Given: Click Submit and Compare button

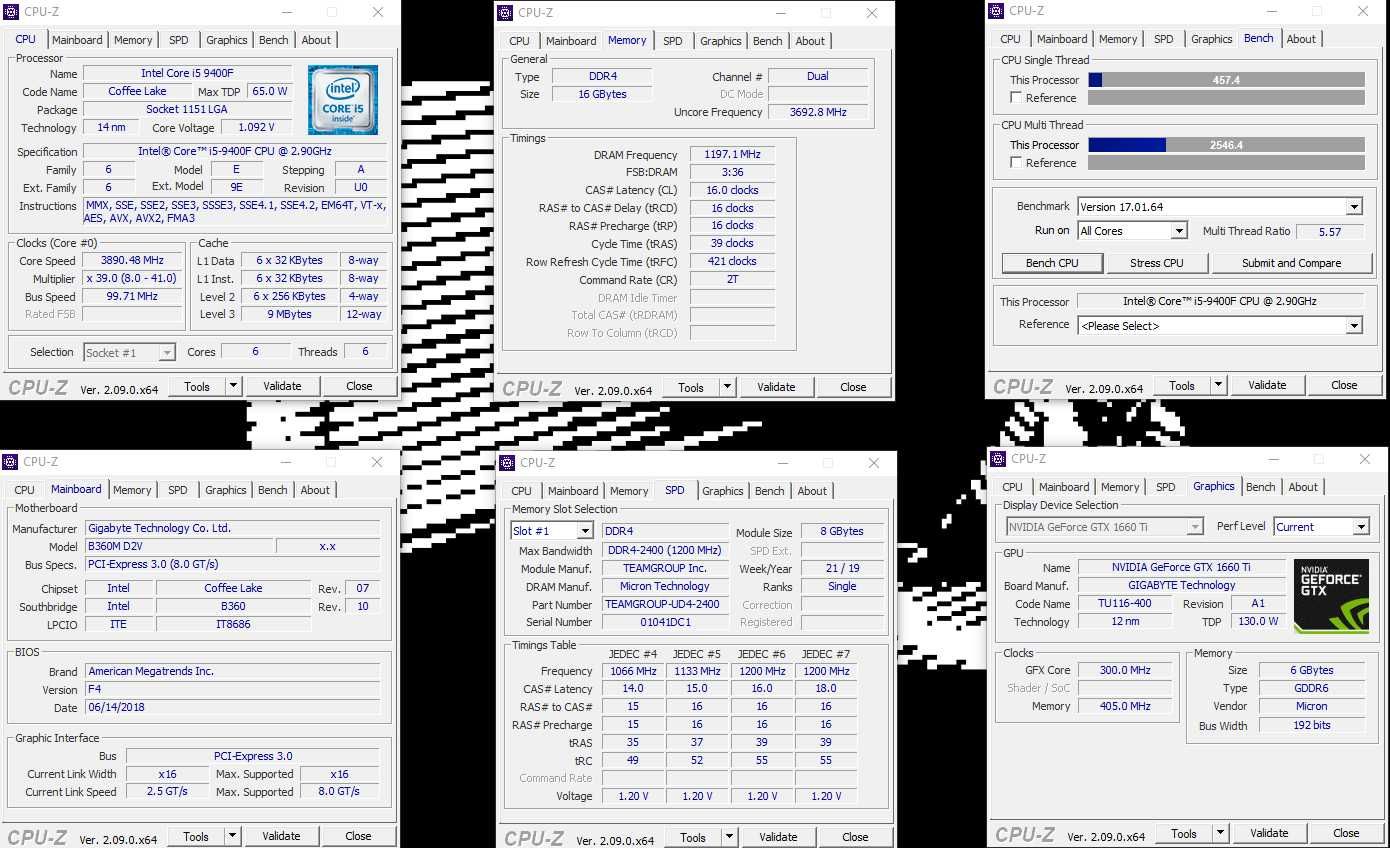Looking at the screenshot, I should 1292,263.
